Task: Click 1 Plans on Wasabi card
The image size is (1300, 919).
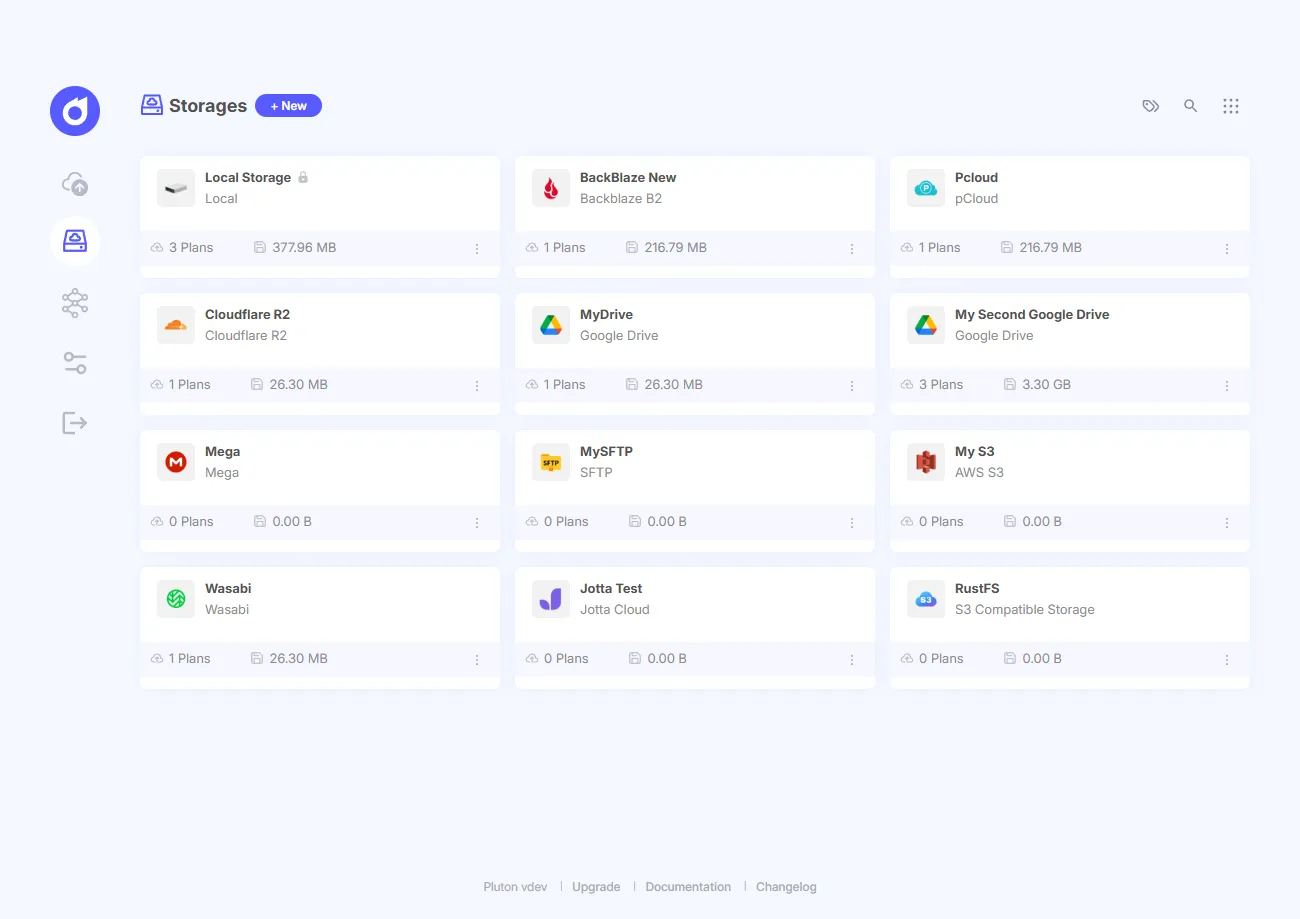Action: (x=190, y=658)
